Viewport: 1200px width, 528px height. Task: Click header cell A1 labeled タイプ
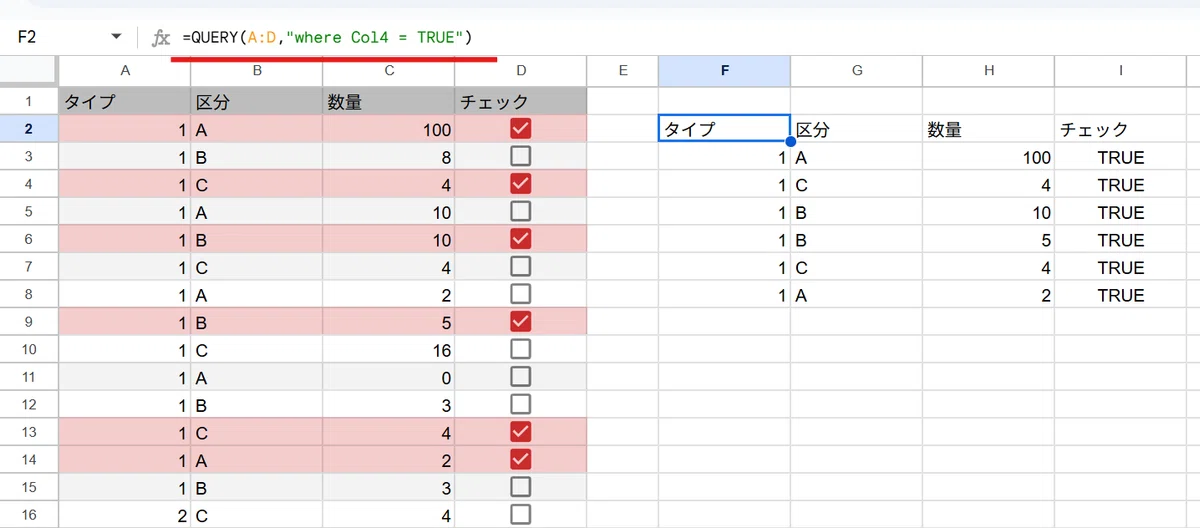[125, 101]
